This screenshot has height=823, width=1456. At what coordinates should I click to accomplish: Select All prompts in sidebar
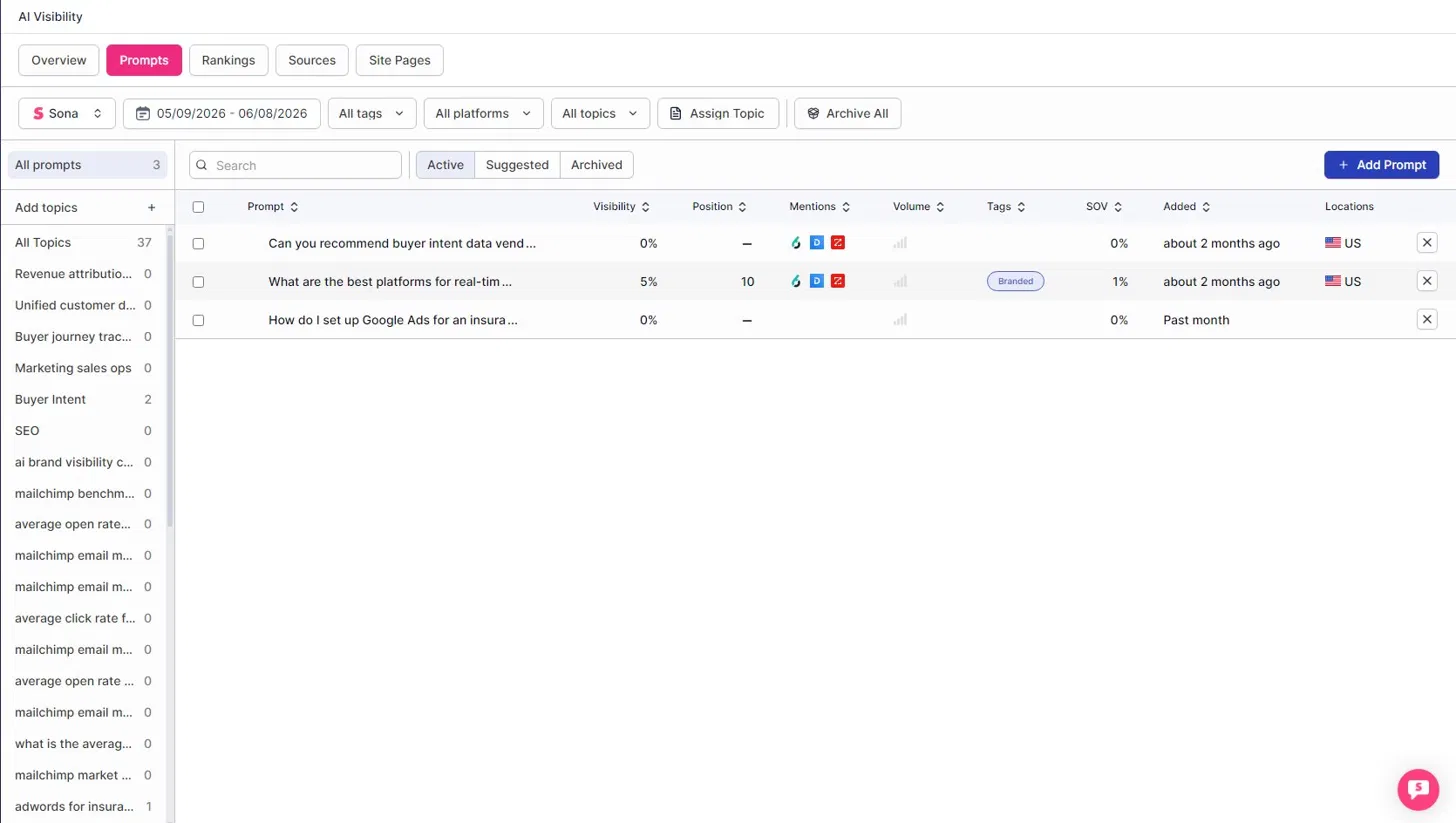(x=87, y=165)
